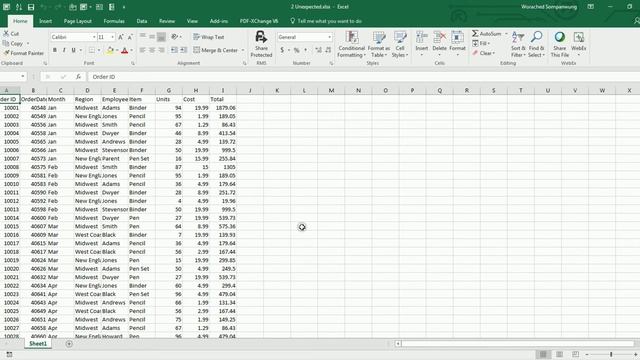The width and height of the screenshot is (640, 360).
Task: Apply the yellow fill color
Action: (x=109, y=50)
